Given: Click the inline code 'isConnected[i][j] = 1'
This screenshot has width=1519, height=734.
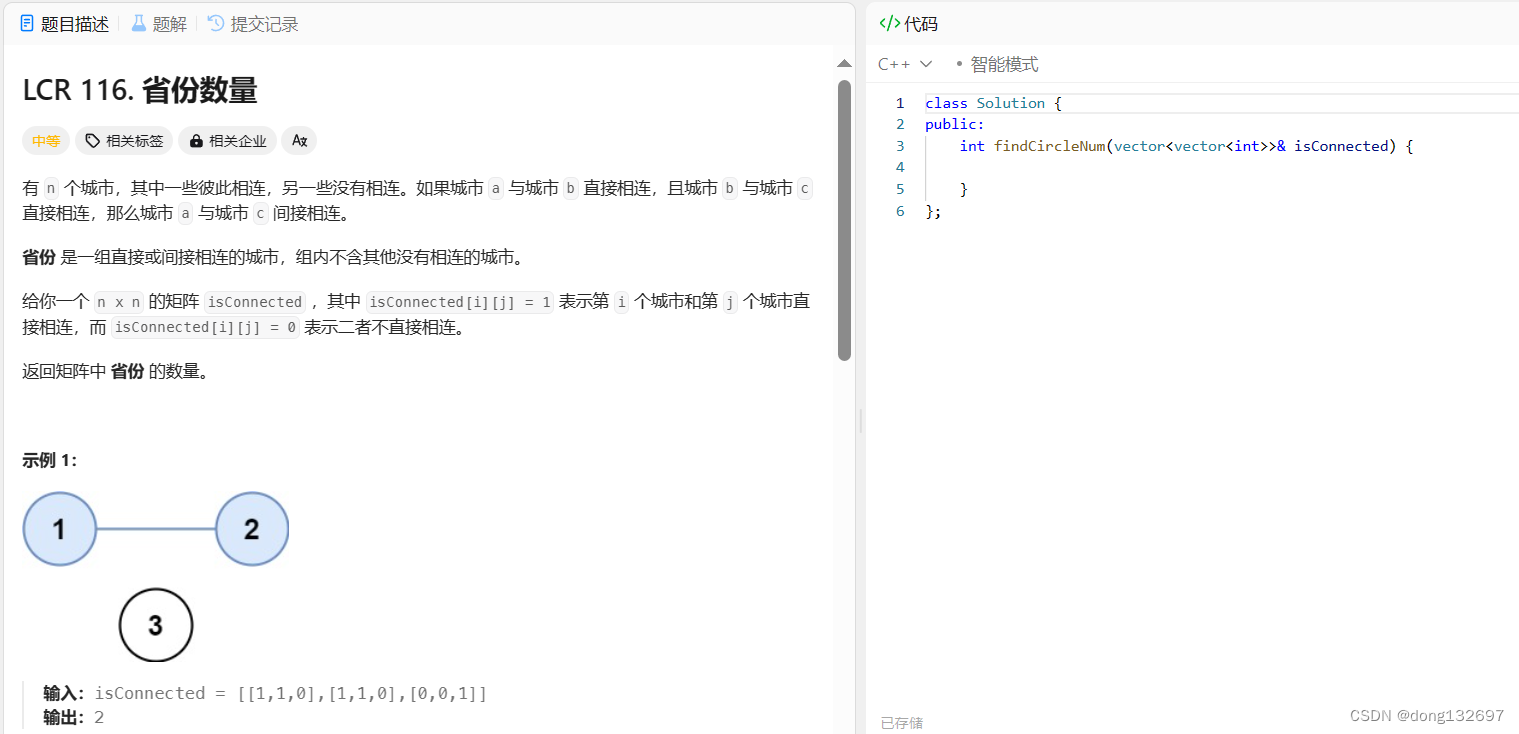Looking at the screenshot, I should click(x=460, y=302).
